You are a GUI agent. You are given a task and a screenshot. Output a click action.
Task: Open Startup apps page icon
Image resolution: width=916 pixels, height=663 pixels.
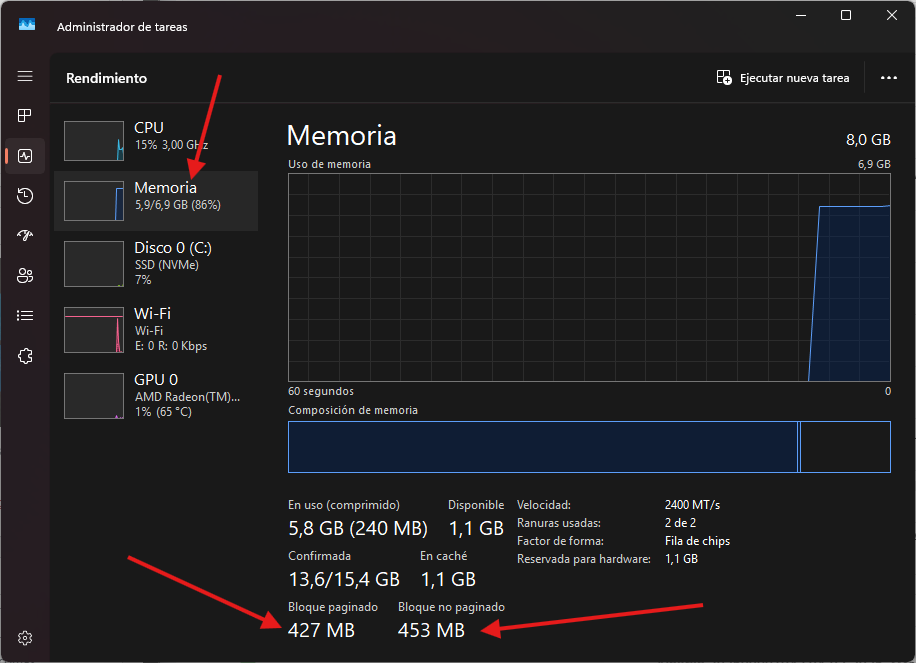click(25, 235)
